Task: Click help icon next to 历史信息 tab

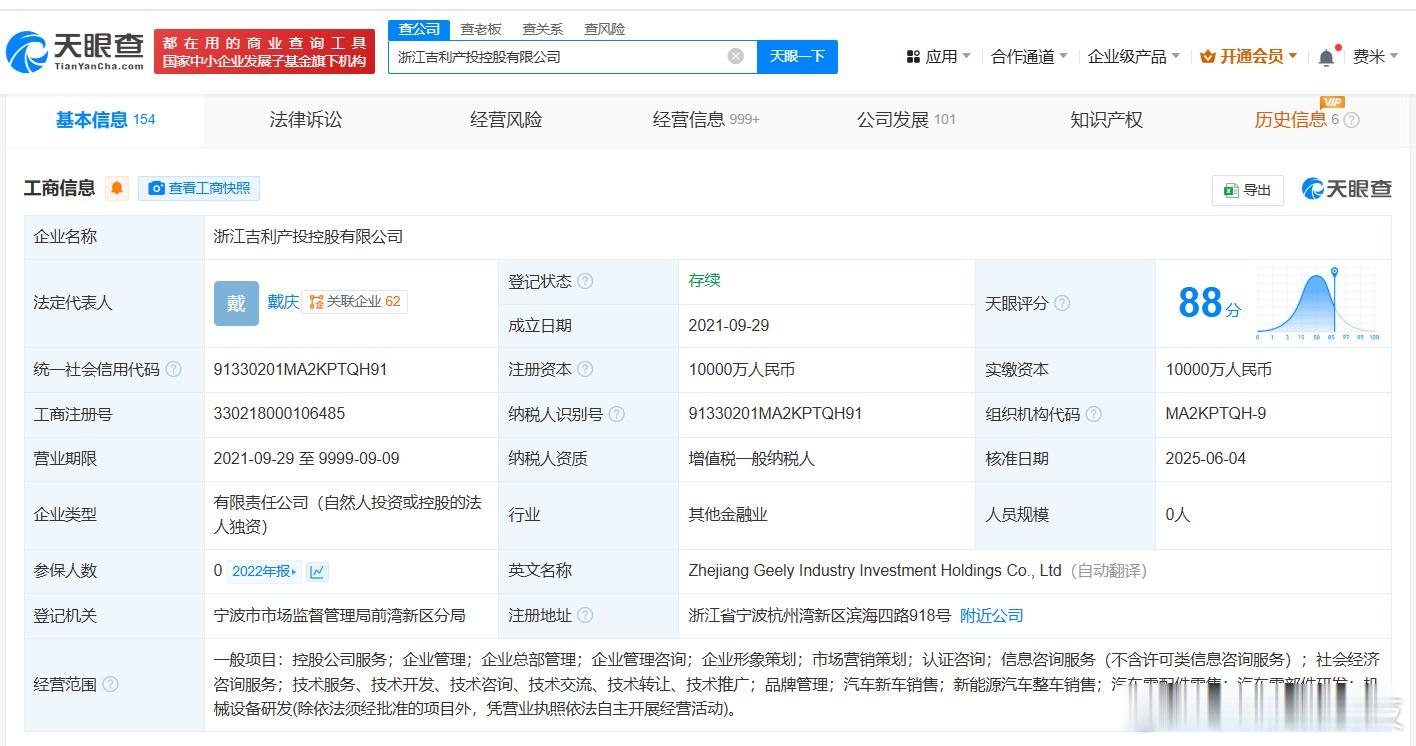Action: pyautogui.click(x=1351, y=120)
